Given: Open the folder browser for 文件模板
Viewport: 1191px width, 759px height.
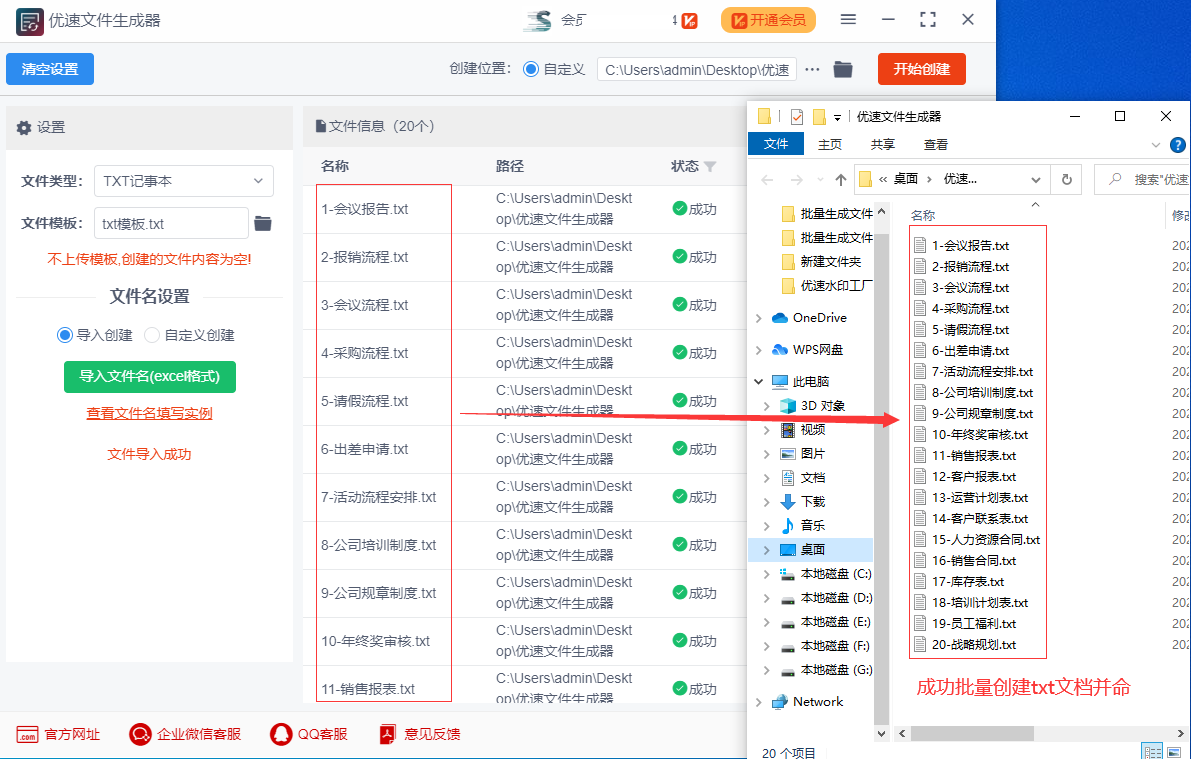Looking at the screenshot, I should [264, 223].
